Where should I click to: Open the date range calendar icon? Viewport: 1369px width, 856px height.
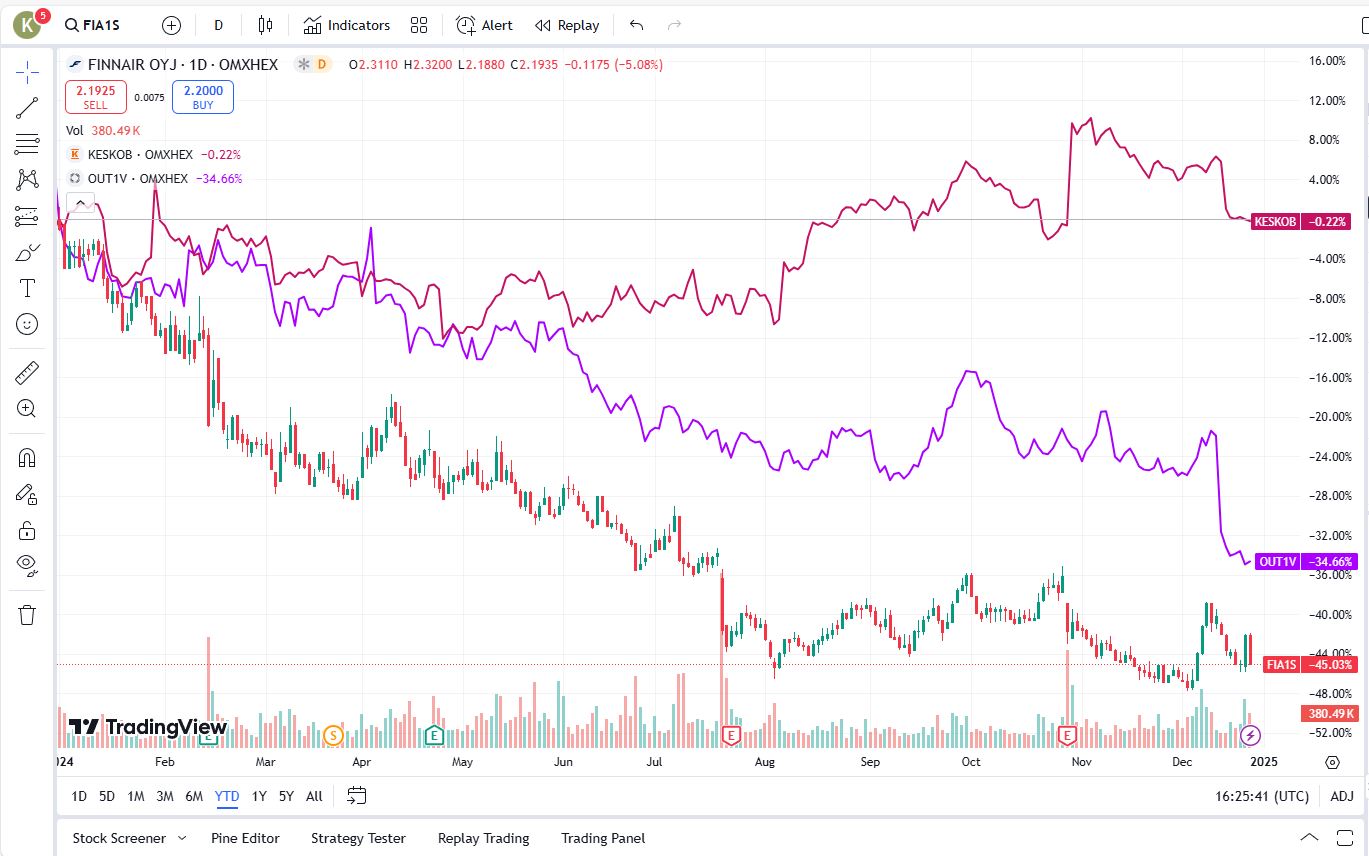(357, 796)
